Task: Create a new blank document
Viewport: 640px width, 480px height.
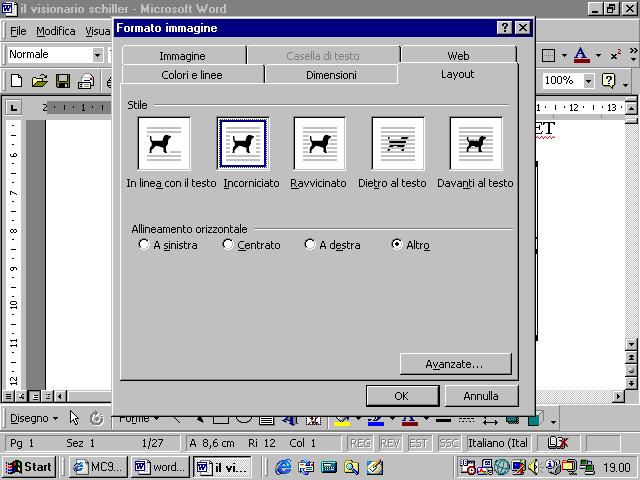Action: coord(16,81)
